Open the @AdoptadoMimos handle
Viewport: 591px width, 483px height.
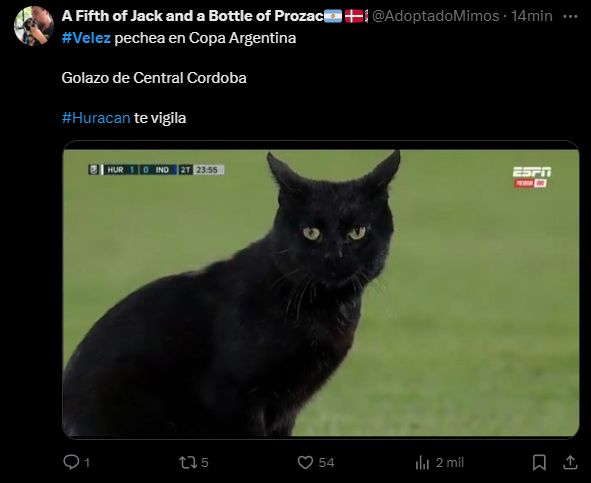coord(435,16)
